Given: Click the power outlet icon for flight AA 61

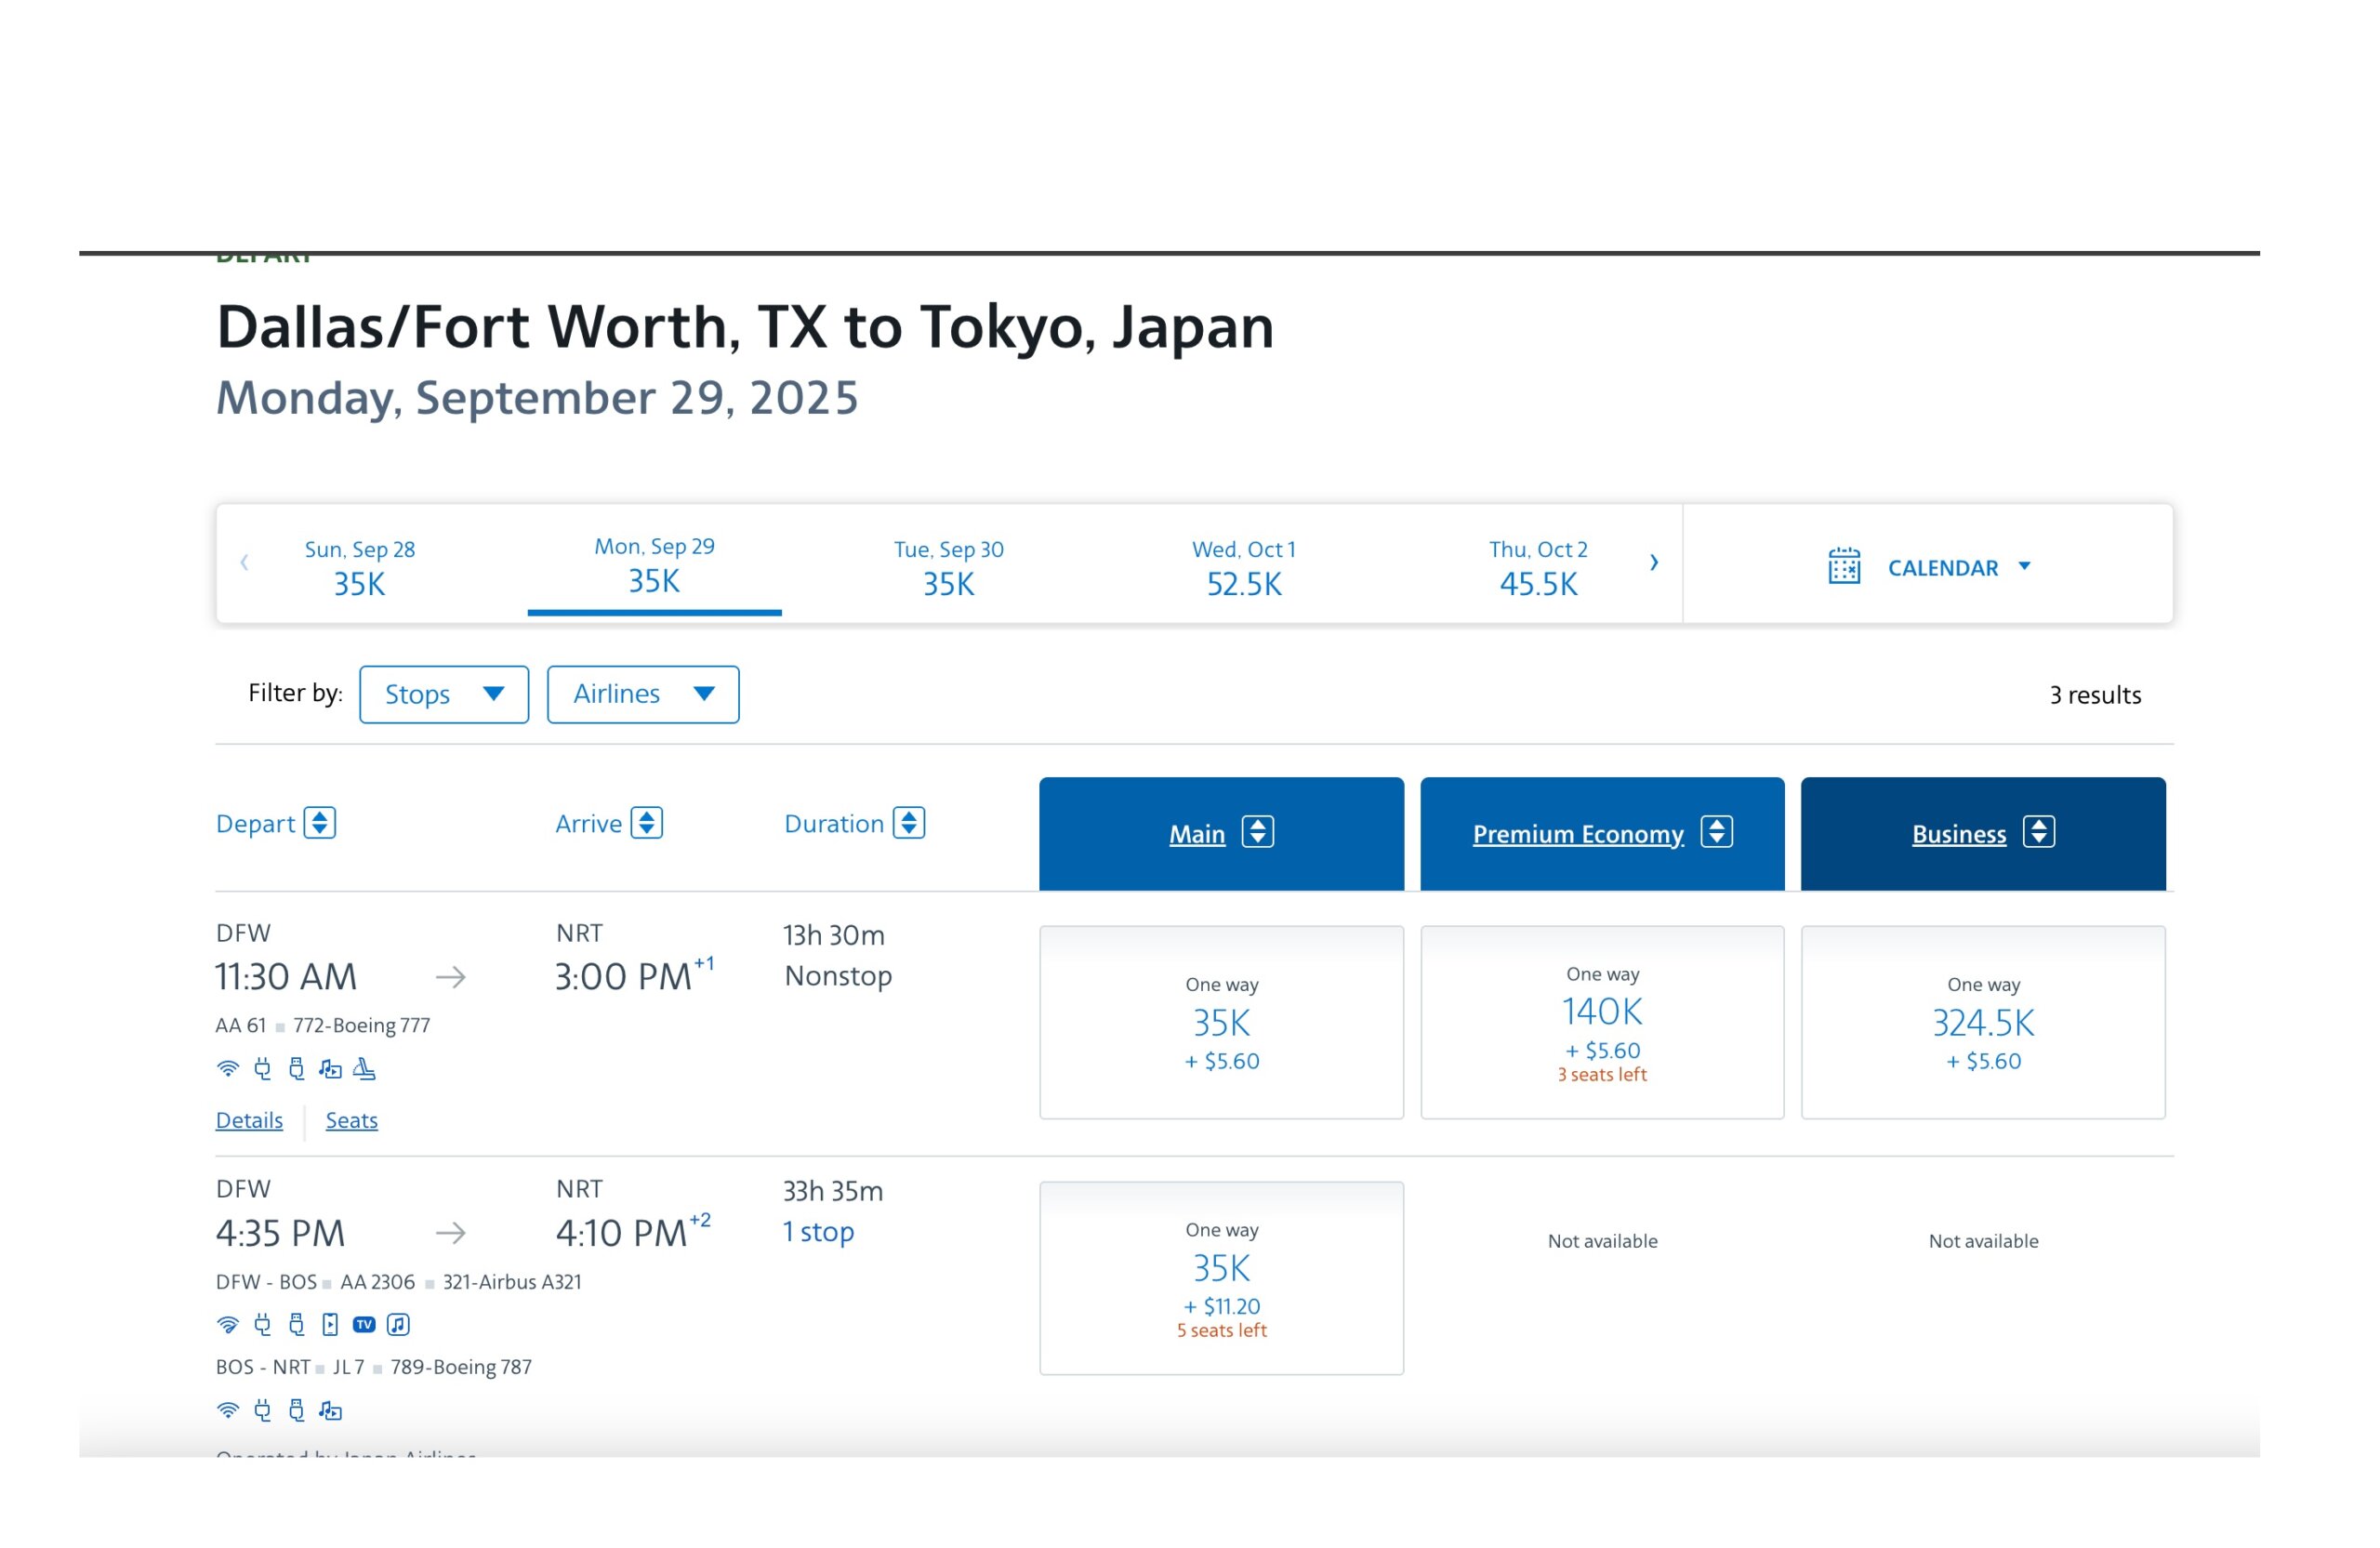Looking at the screenshot, I should [x=262, y=1069].
